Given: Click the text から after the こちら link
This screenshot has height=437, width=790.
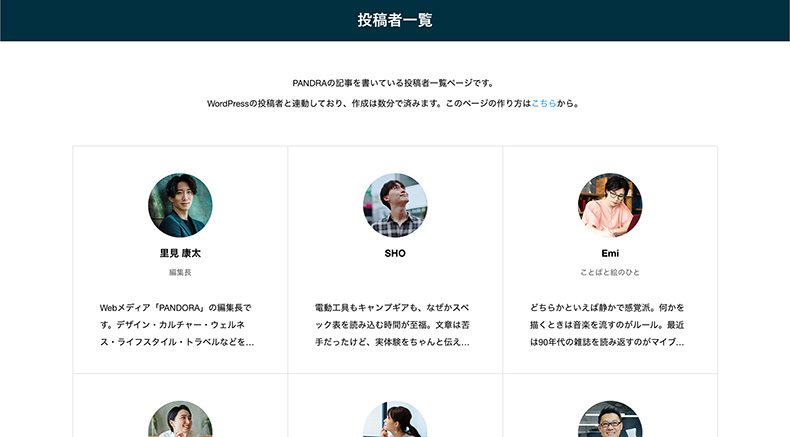Looking at the screenshot, I should (569, 103).
